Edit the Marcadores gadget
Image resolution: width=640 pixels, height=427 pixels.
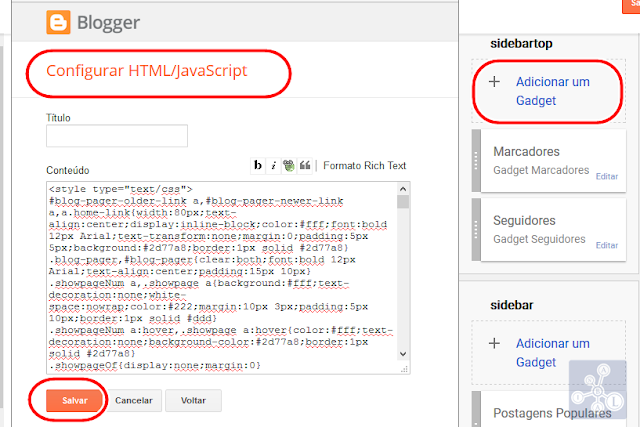coord(607,176)
